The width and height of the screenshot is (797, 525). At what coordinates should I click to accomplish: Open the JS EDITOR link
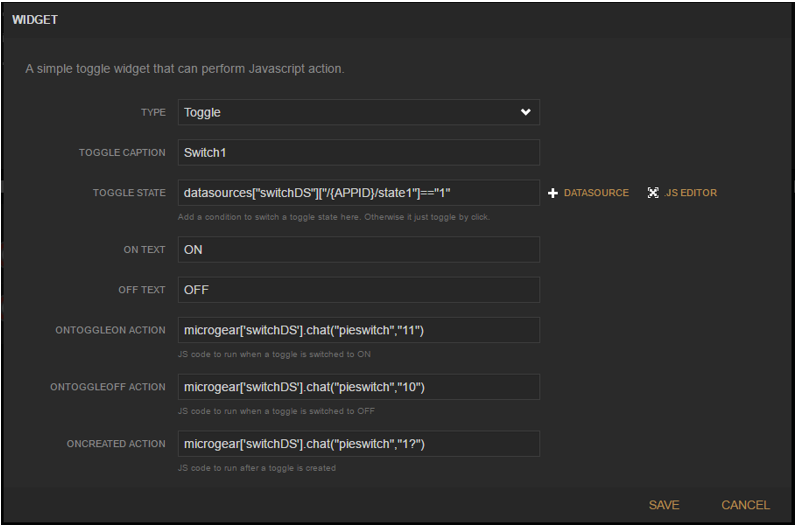[690, 193]
